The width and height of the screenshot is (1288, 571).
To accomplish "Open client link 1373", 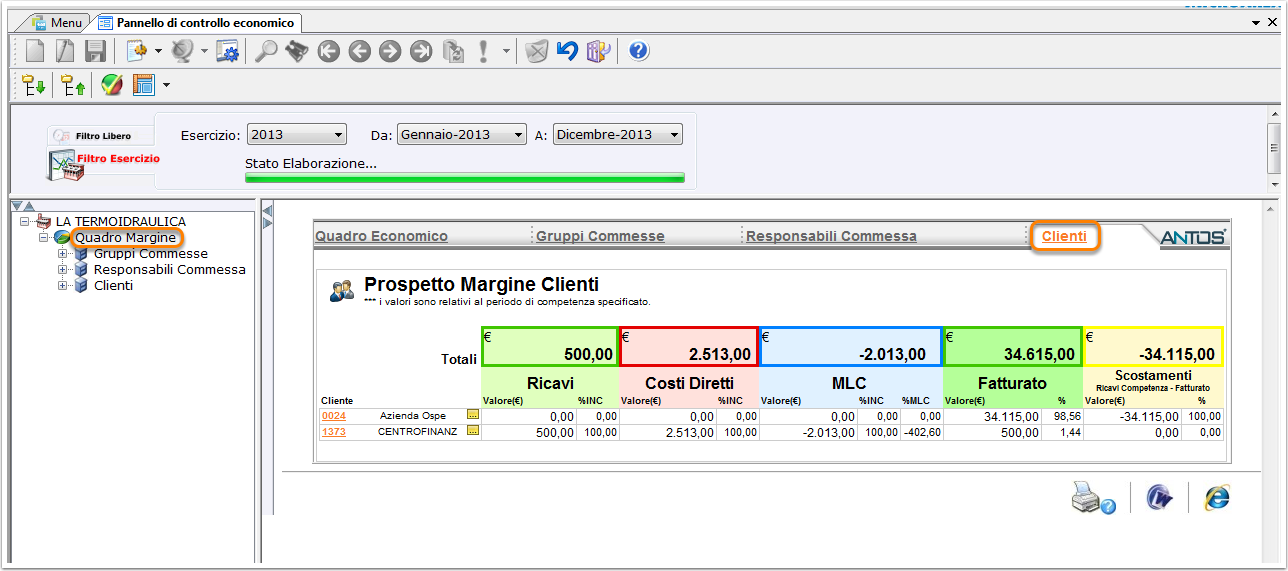I will (332, 432).
